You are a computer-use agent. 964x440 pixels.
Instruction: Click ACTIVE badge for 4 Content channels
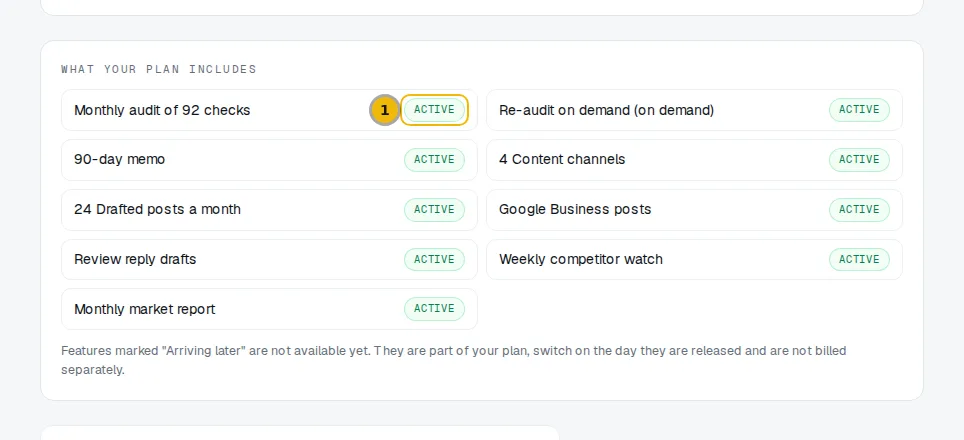tap(859, 160)
